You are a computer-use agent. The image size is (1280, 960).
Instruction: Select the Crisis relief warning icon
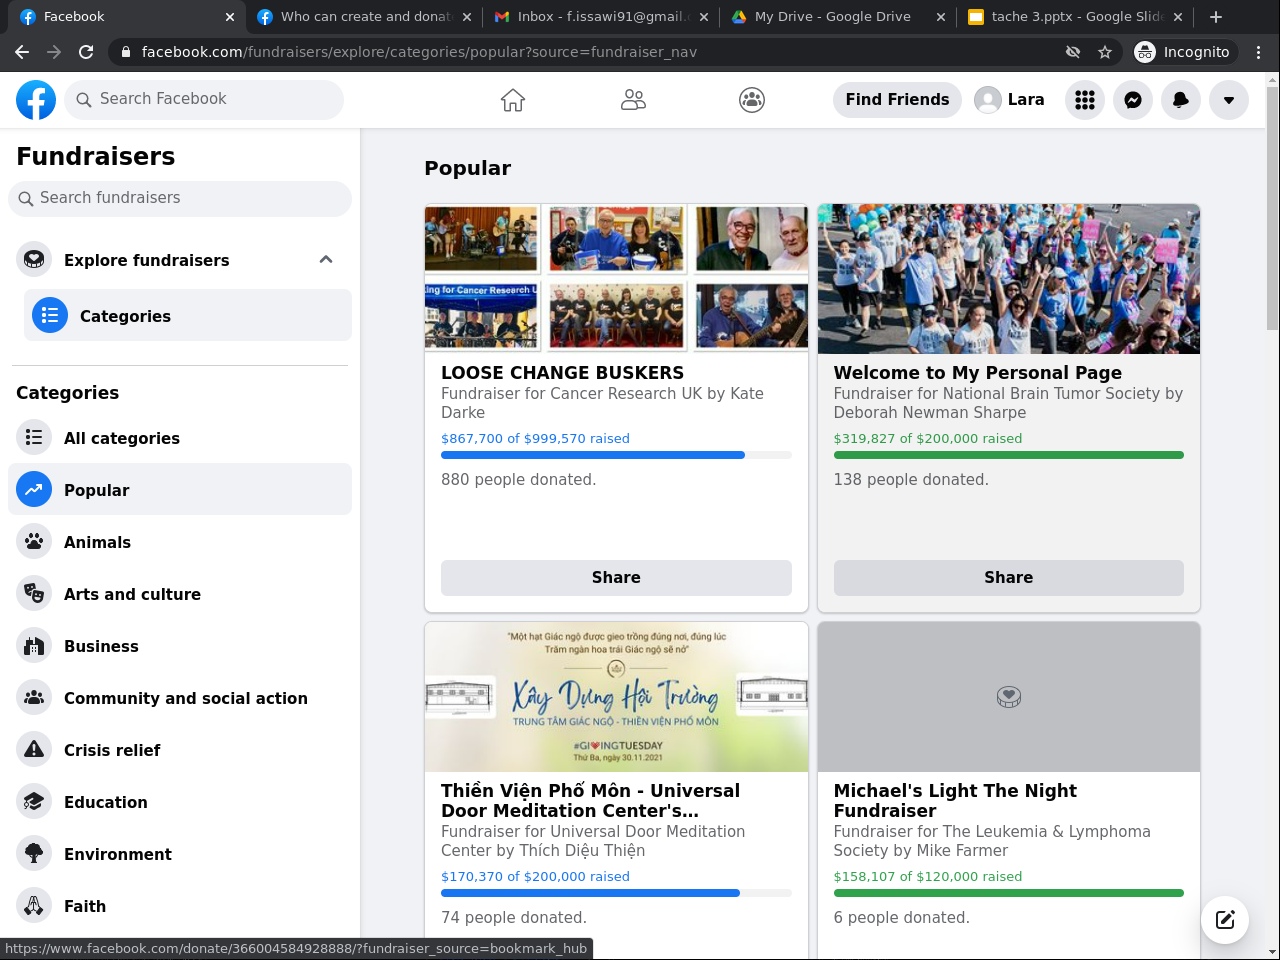click(x=34, y=750)
